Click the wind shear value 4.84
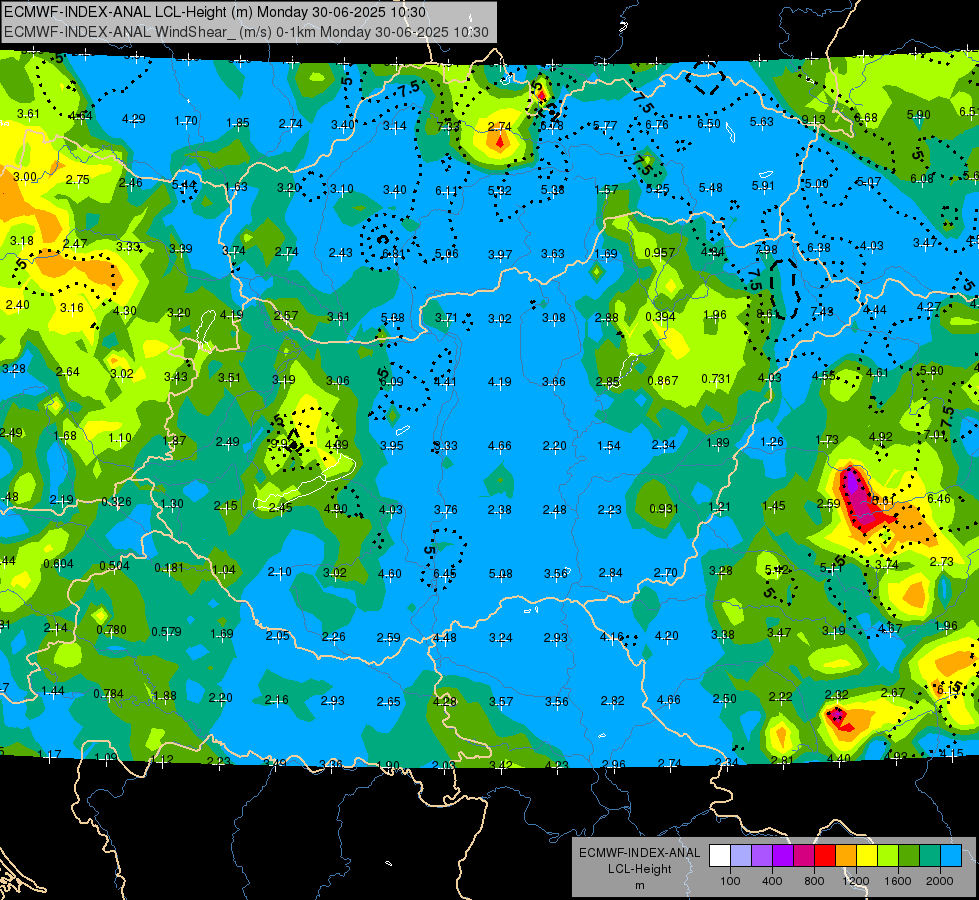The image size is (979, 900). point(712,252)
